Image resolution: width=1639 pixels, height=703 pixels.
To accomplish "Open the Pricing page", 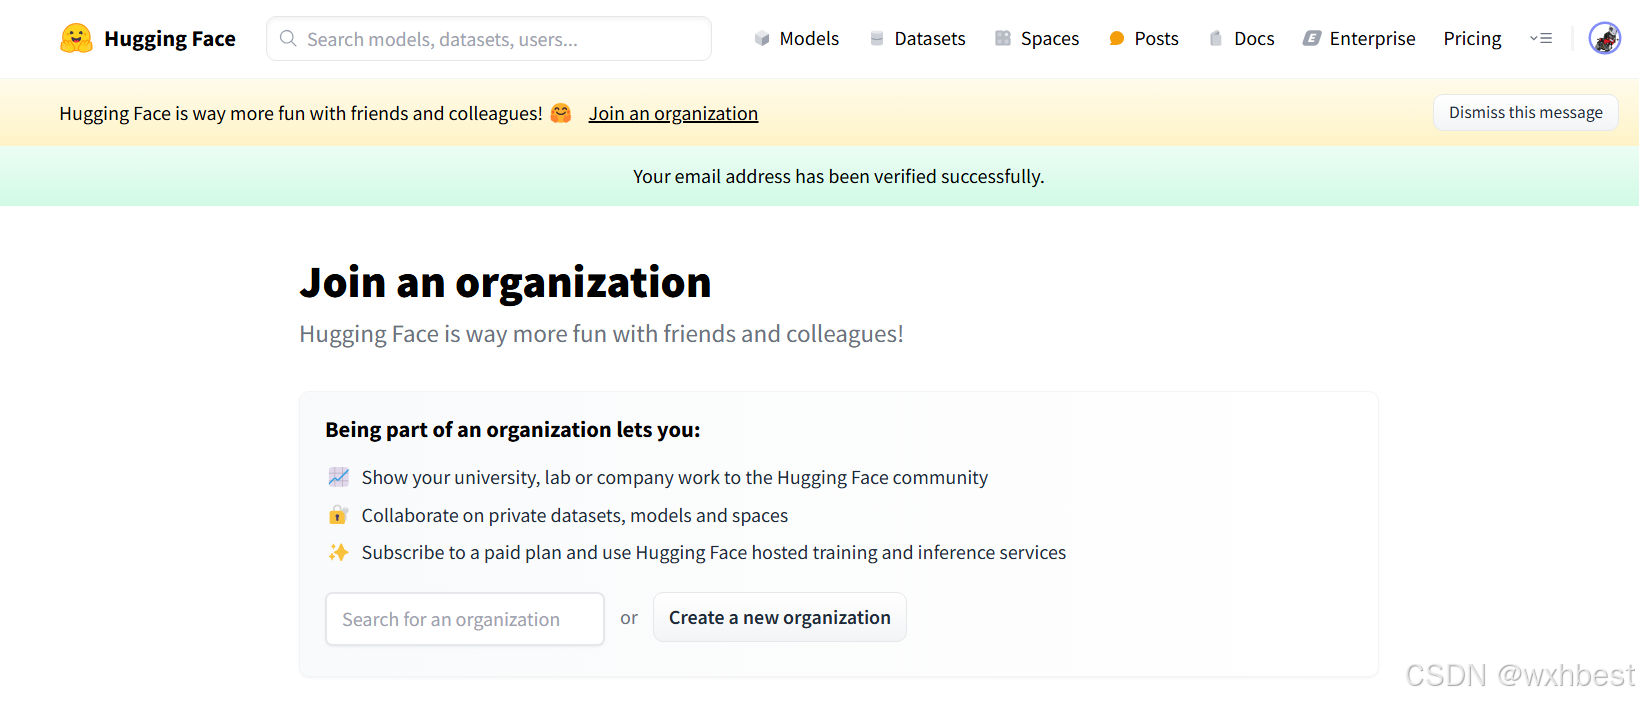I will click(x=1472, y=39).
